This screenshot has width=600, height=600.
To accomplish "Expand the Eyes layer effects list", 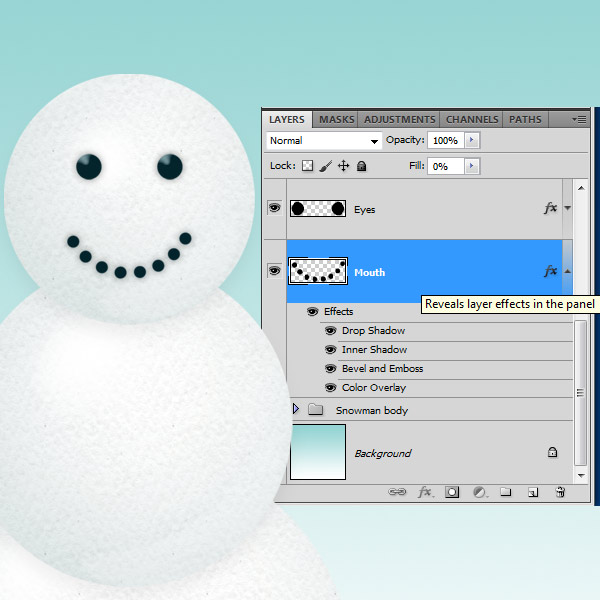I will click(567, 208).
